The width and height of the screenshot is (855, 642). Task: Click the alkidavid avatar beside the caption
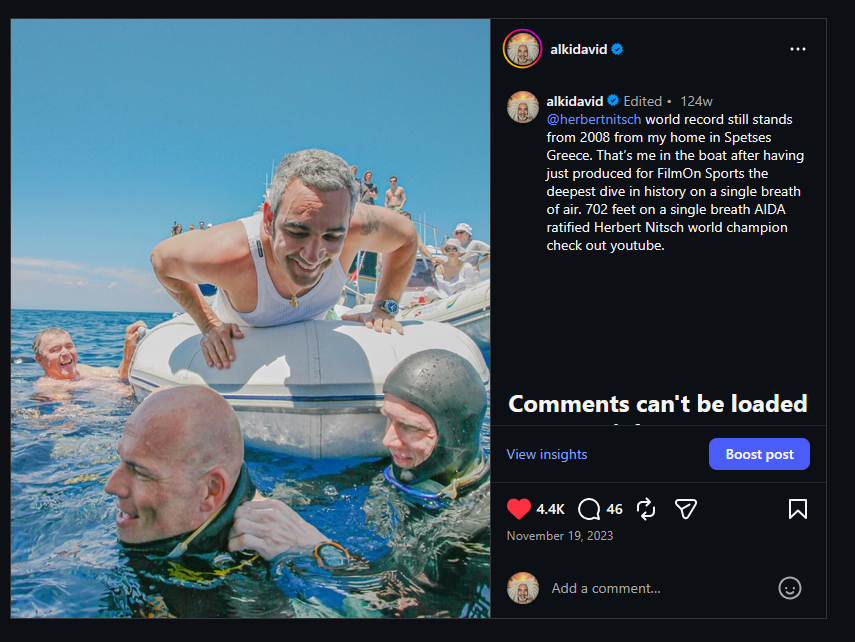pyautogui.click(x=523, y=107)
